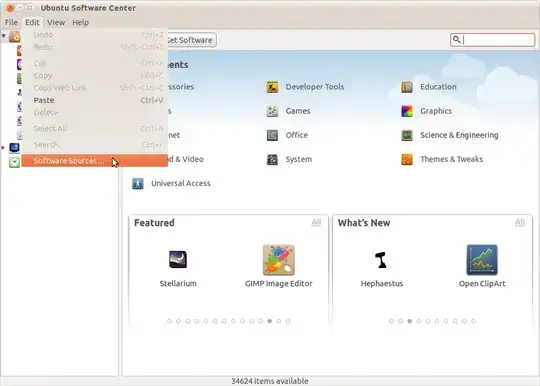Screen dimensions: 540x386
Task: Open the File menu
Action: click(11, 22)
